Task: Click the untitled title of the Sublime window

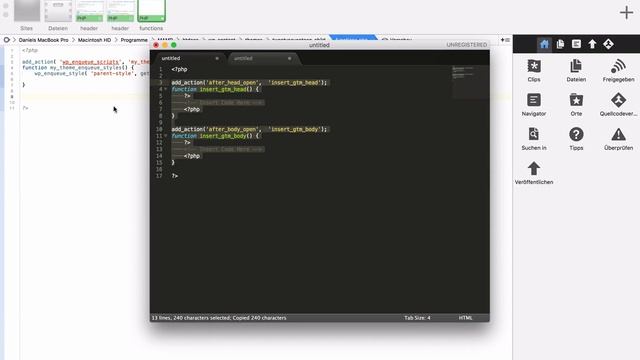Action: tap(319, 45)
